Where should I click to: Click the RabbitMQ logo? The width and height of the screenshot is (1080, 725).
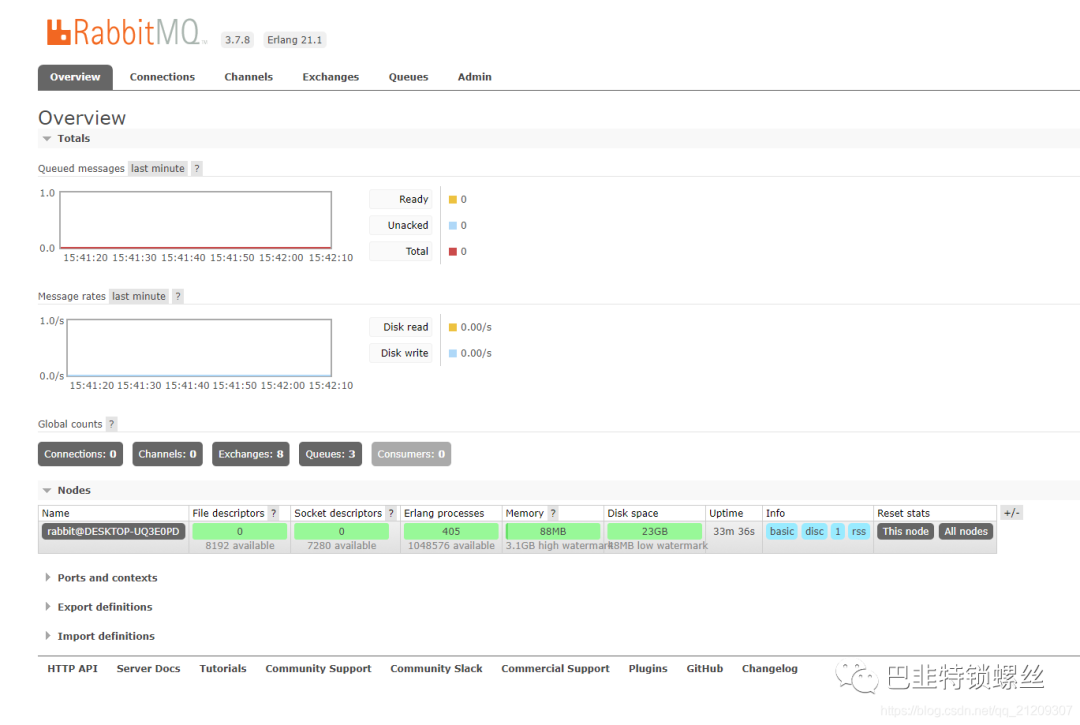pos(126,32)
